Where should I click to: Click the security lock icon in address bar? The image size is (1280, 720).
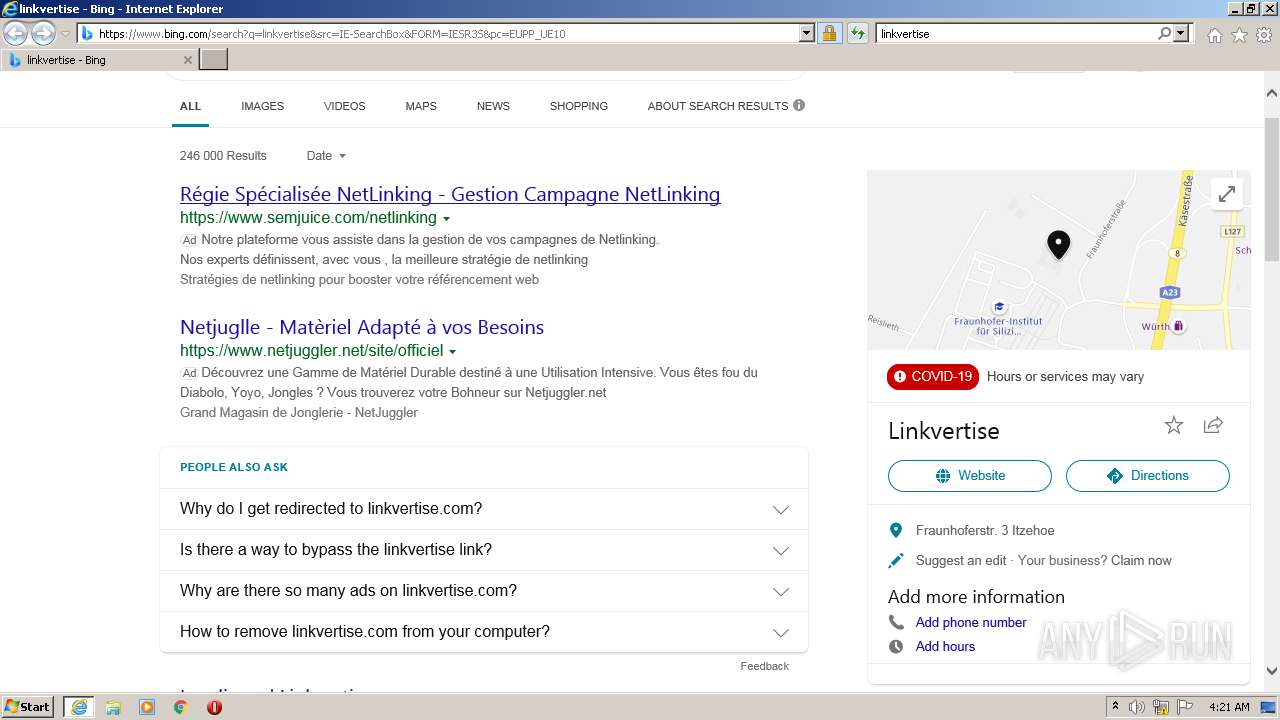829,33
